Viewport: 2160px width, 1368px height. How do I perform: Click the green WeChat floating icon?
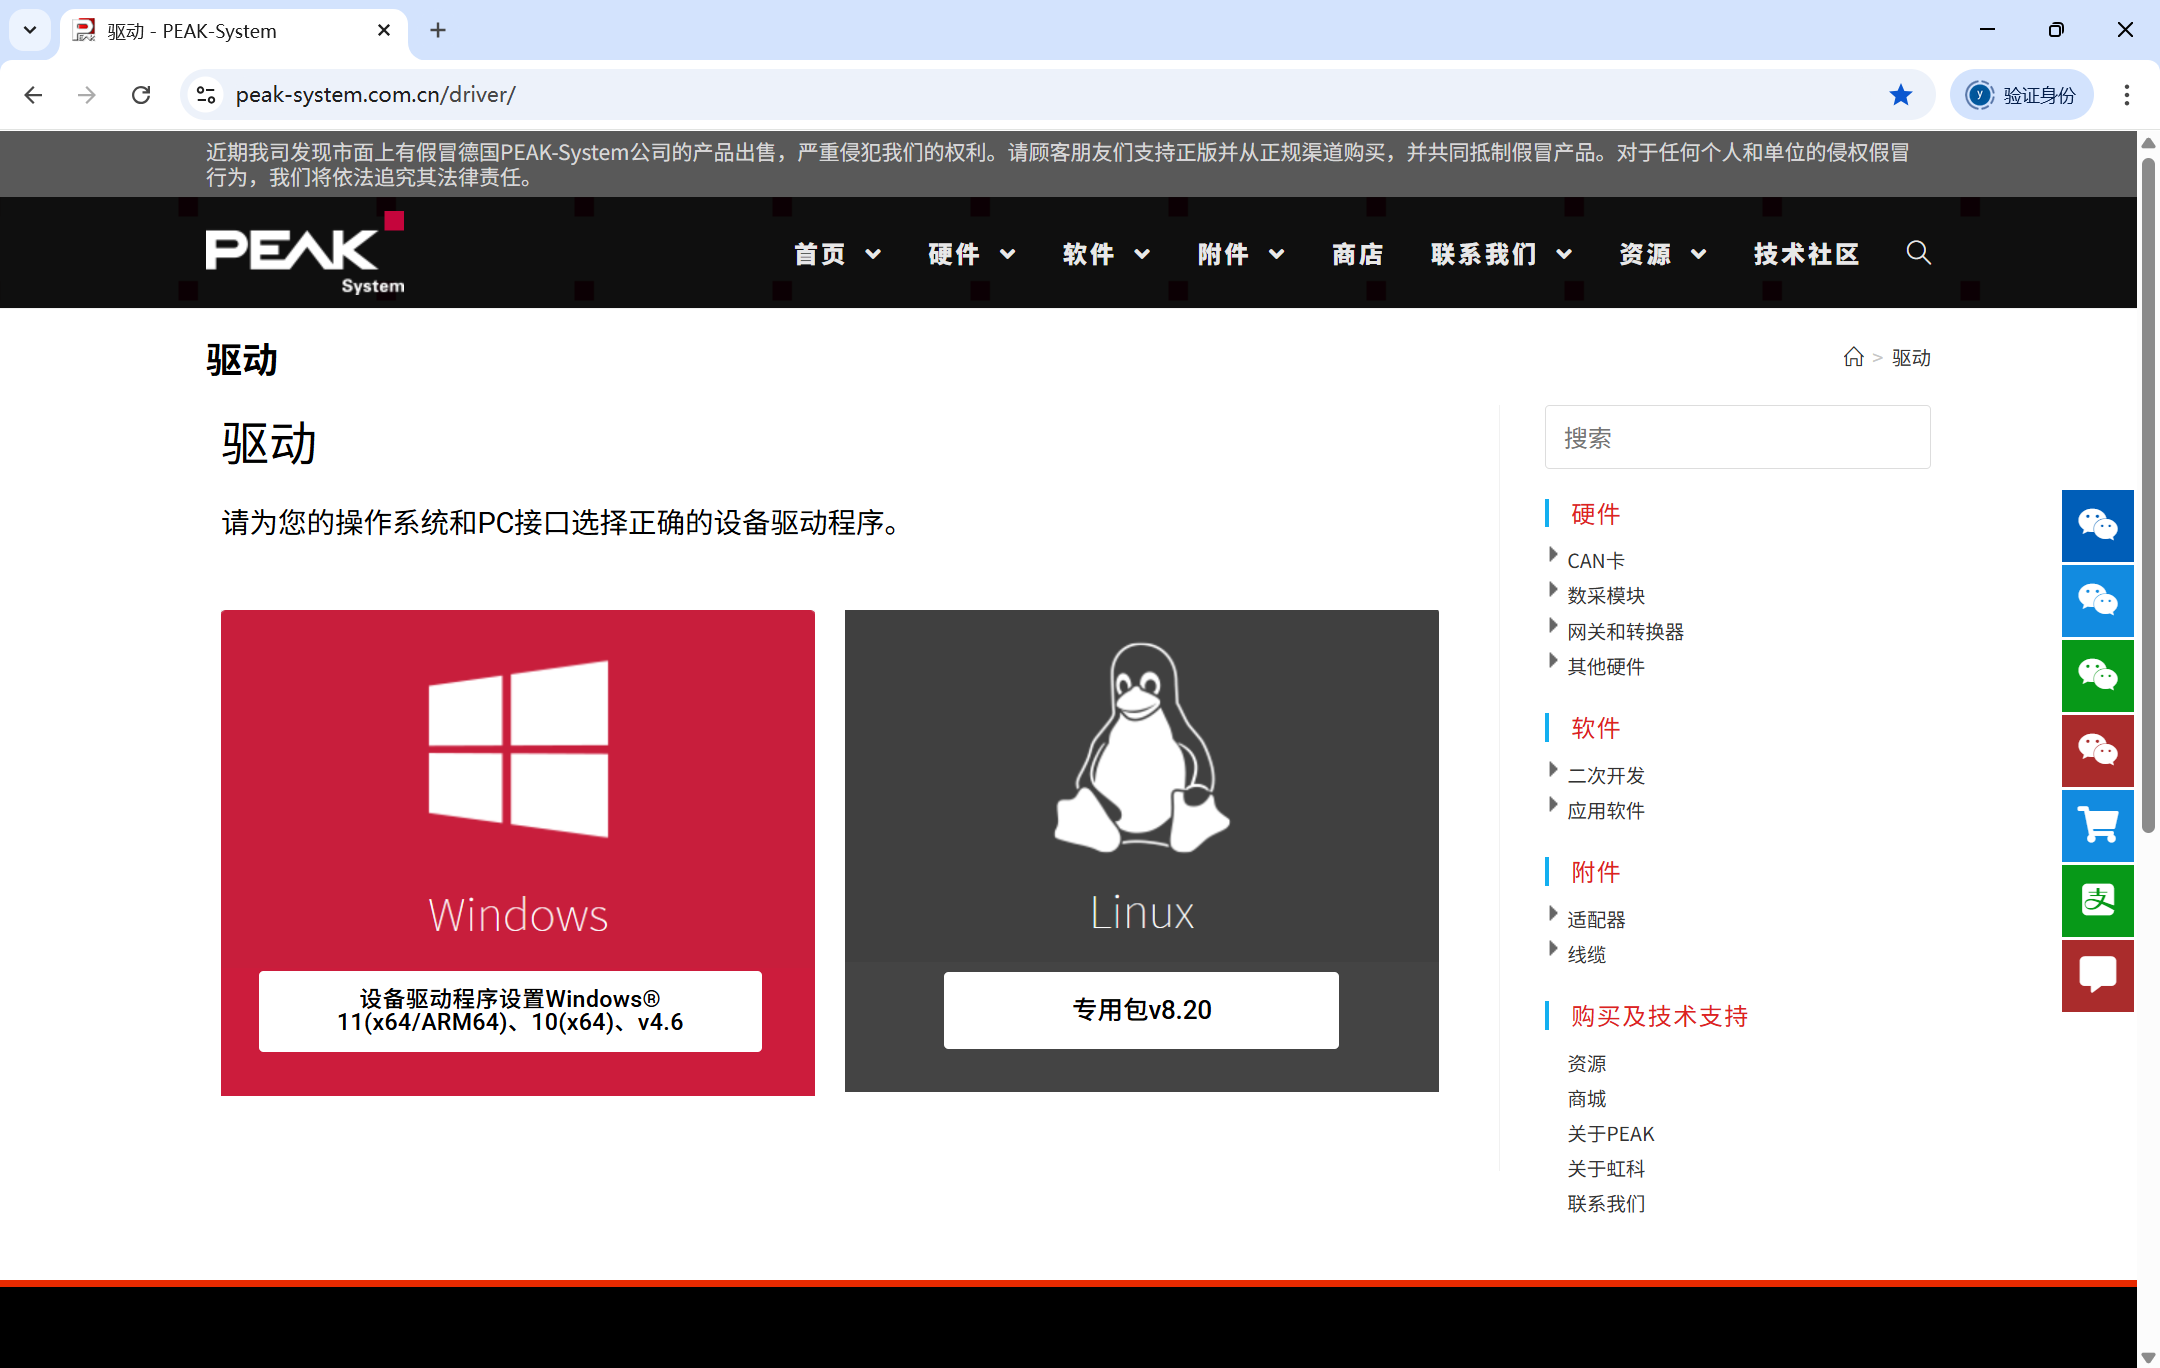[2097, 676]
